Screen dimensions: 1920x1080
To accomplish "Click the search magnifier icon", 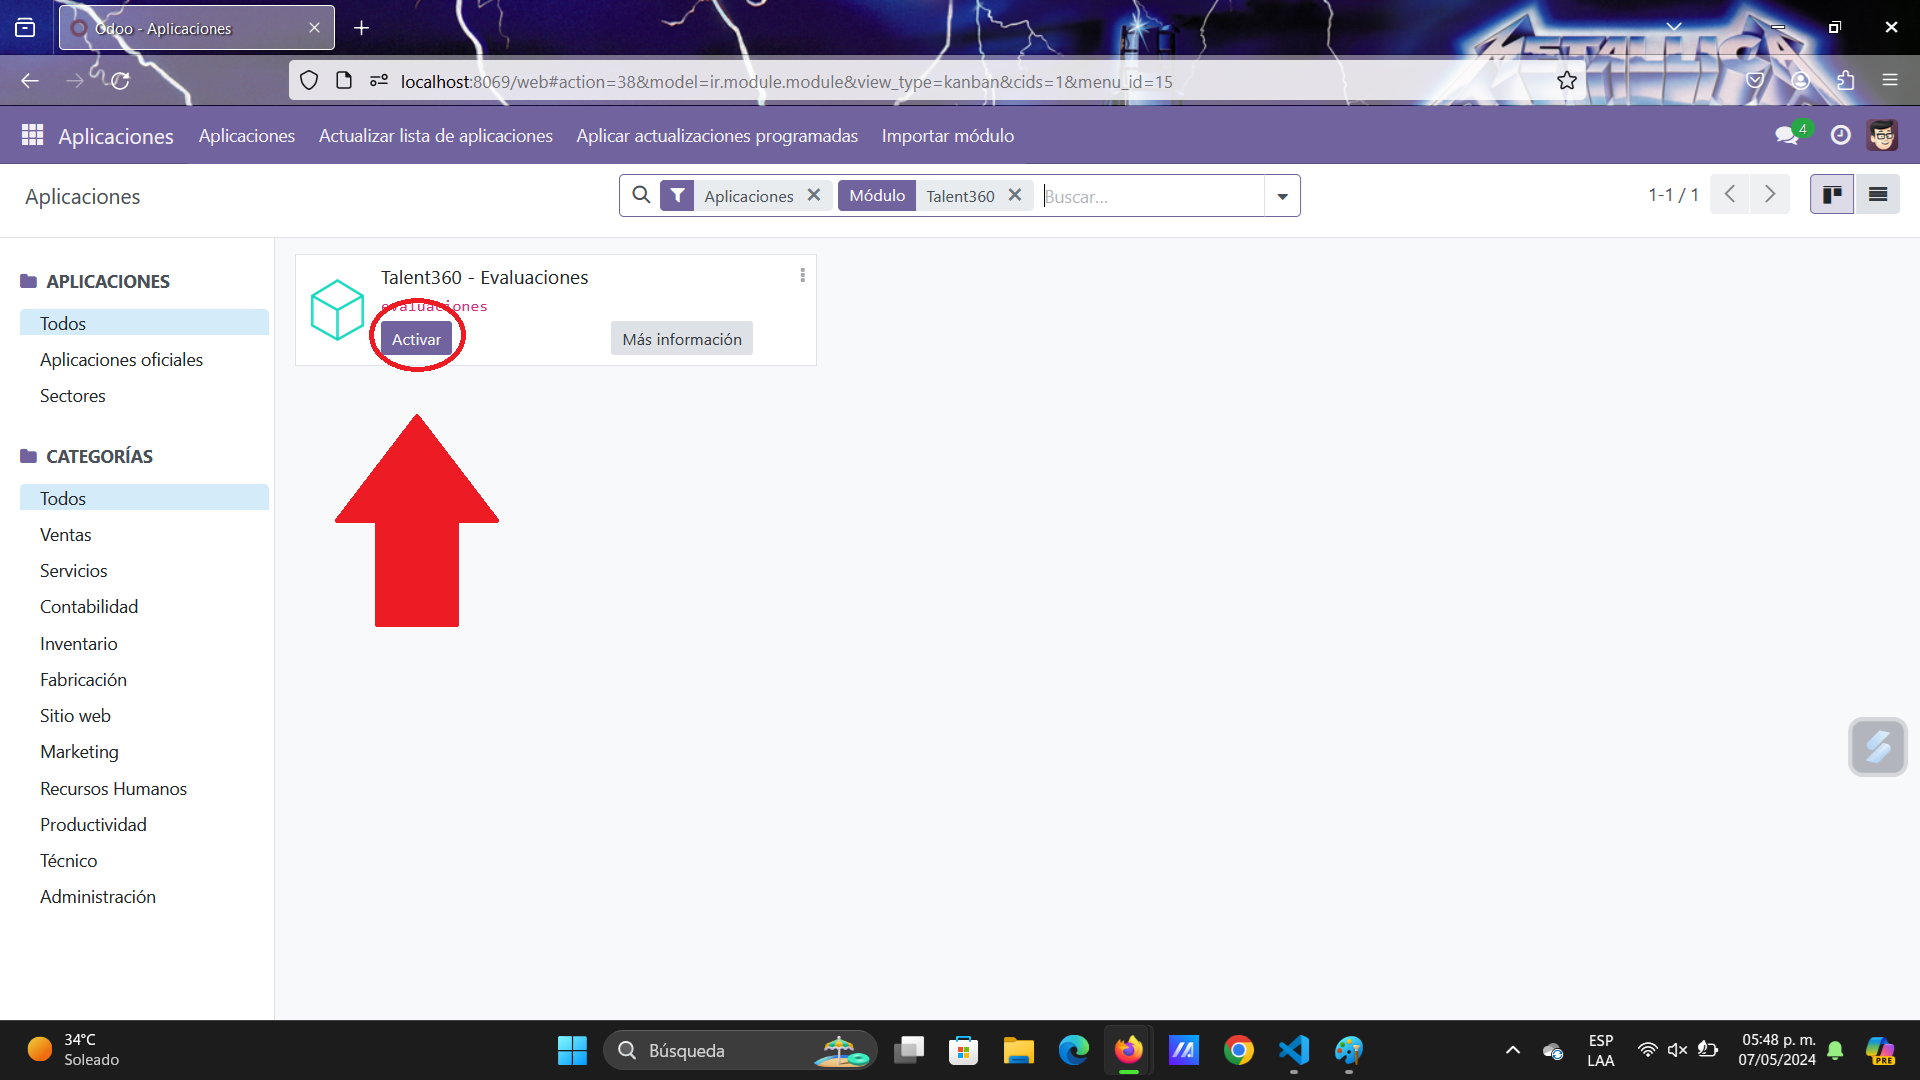I will 642,195.
